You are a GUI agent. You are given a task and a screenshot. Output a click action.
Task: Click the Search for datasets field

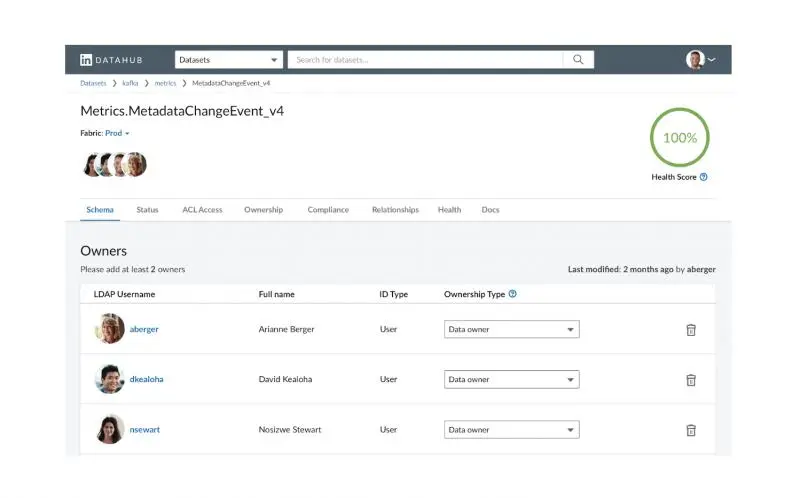tap(427, 60)
